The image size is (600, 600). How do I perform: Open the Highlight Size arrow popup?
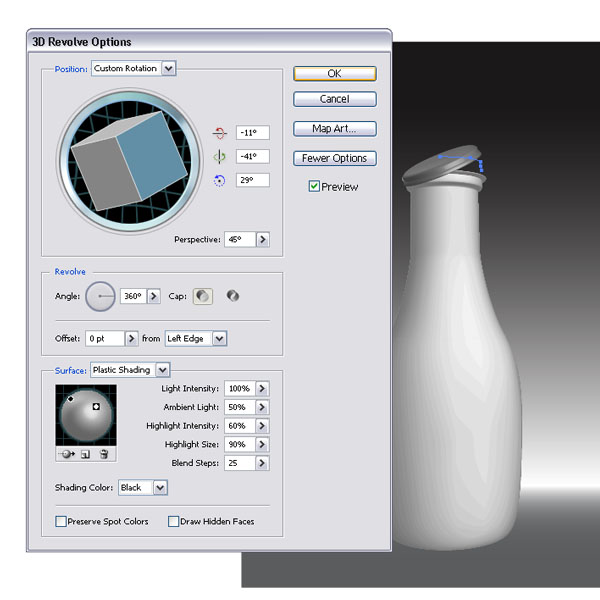tap(262, 445)
